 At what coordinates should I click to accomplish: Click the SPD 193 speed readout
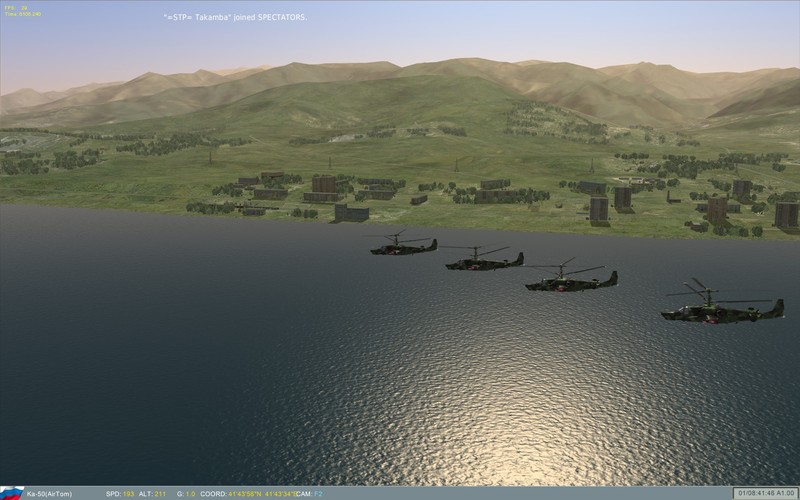click(120, 494)
